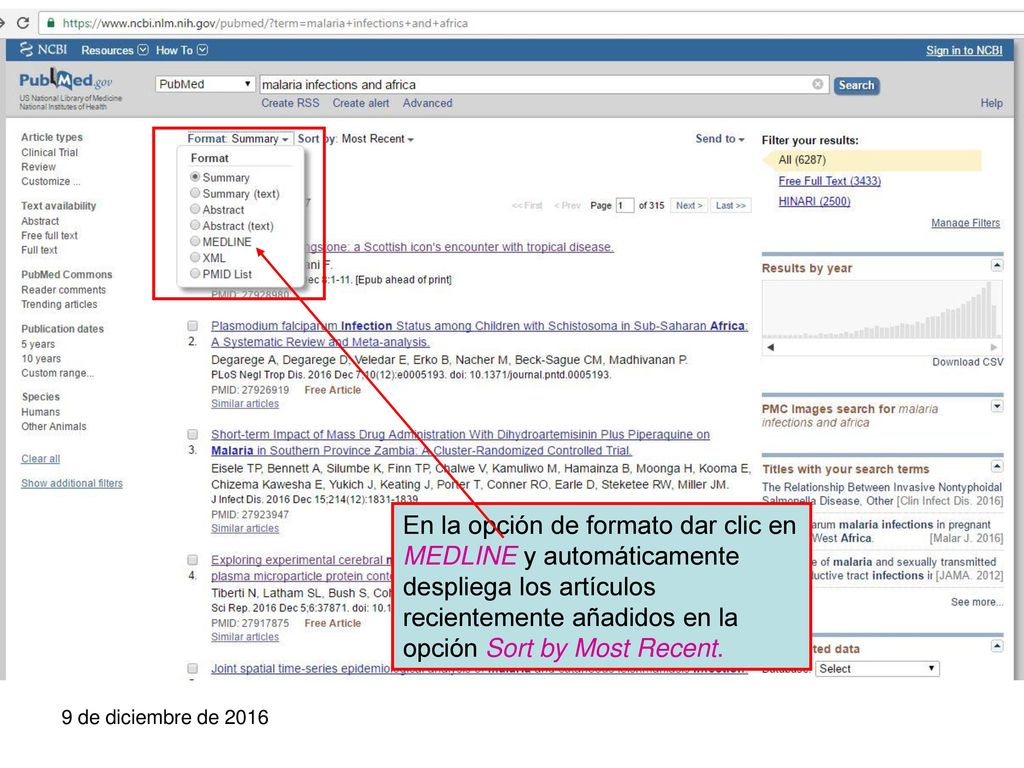Image resolution: width=1024 pixels, height=768 pixels.
Task: Choose the XML format option
Action: [x=195, y=257]
